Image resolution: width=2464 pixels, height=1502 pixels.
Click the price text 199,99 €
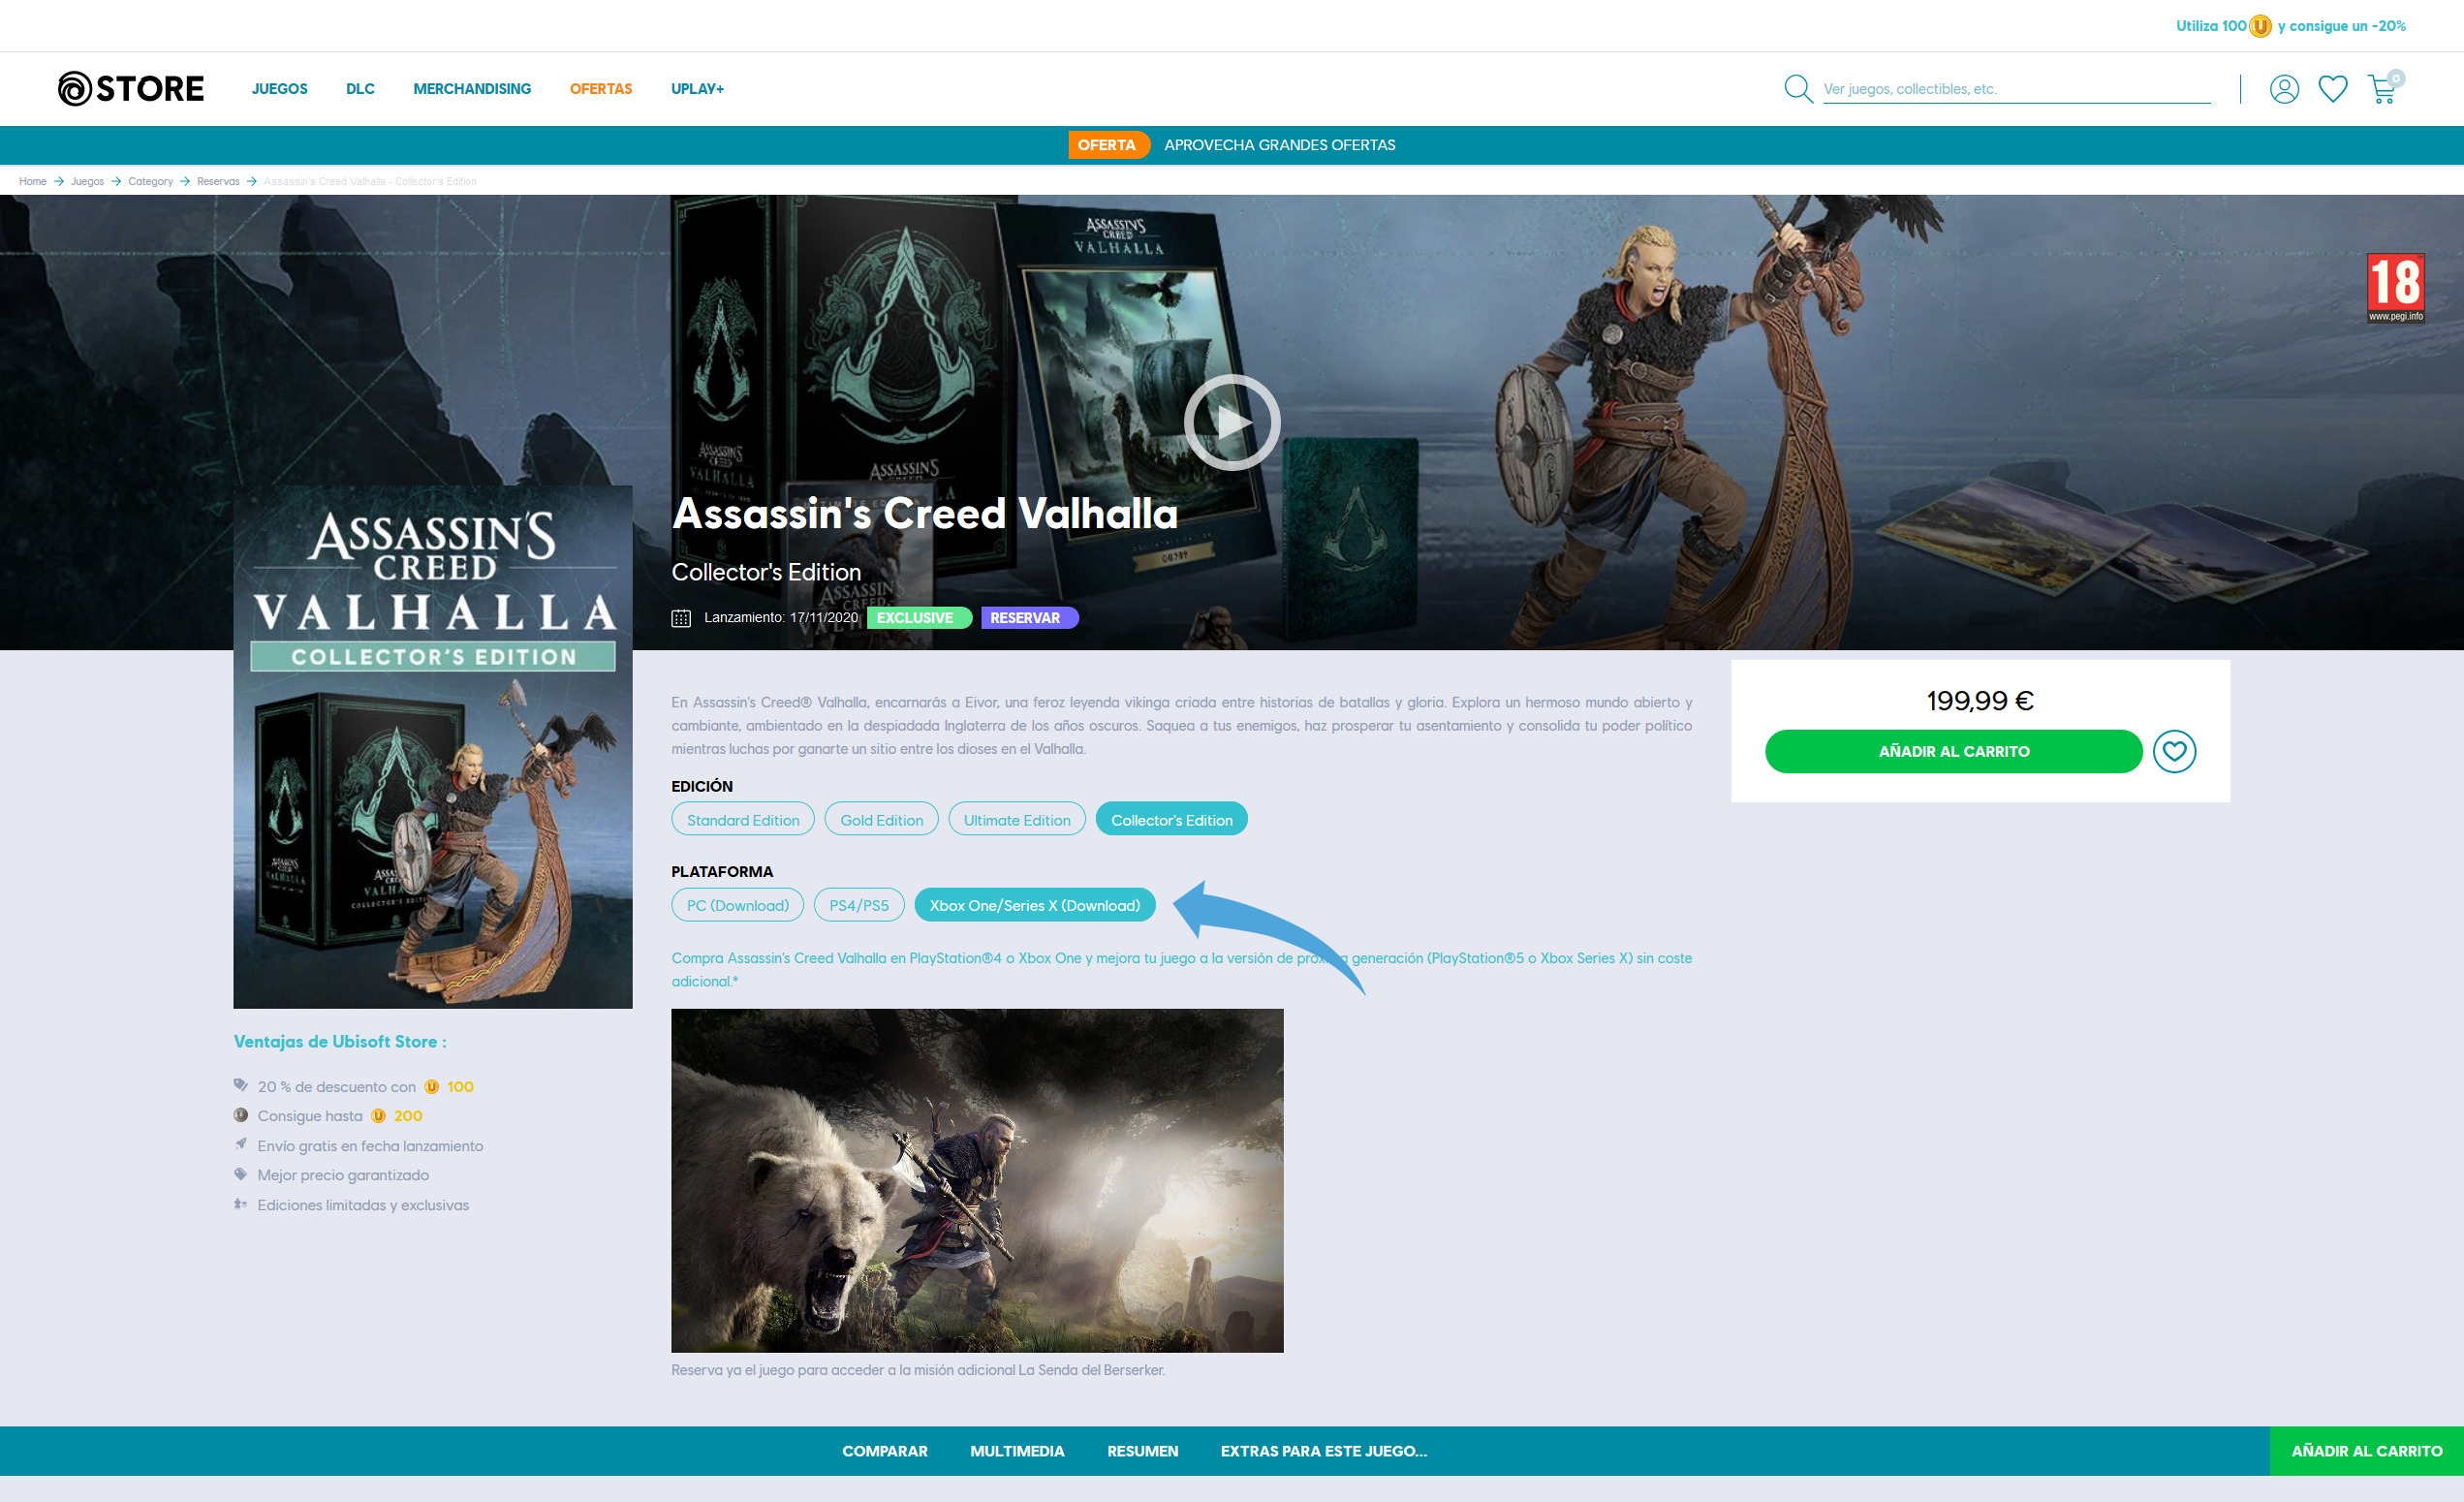(1980, 700)
